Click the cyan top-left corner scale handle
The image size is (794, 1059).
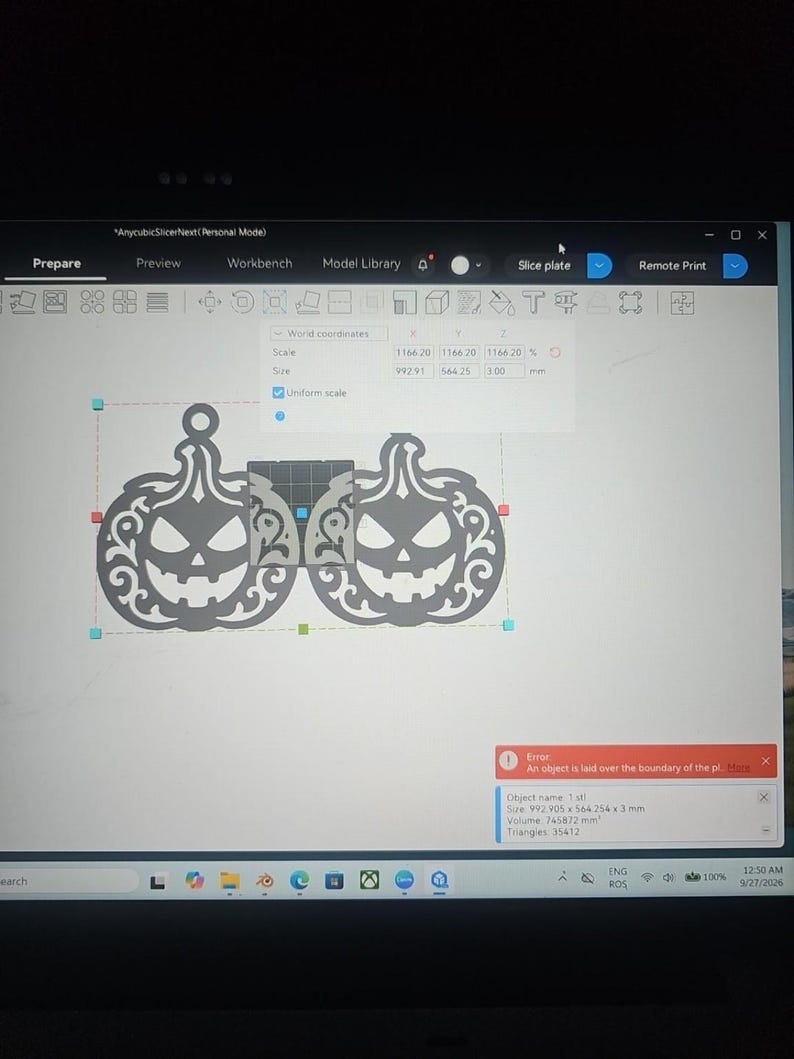click(97, 404)
